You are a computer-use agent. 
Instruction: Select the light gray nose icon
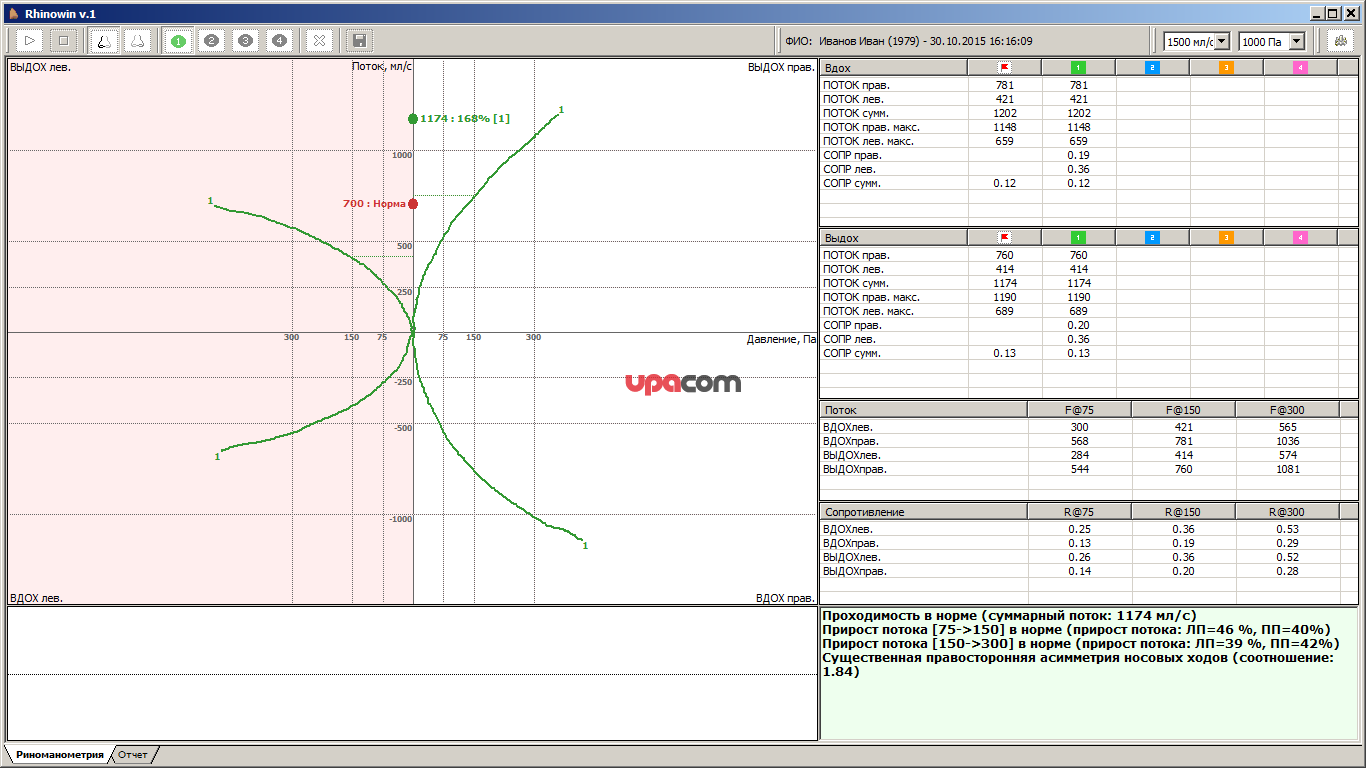tap(137, 41)
